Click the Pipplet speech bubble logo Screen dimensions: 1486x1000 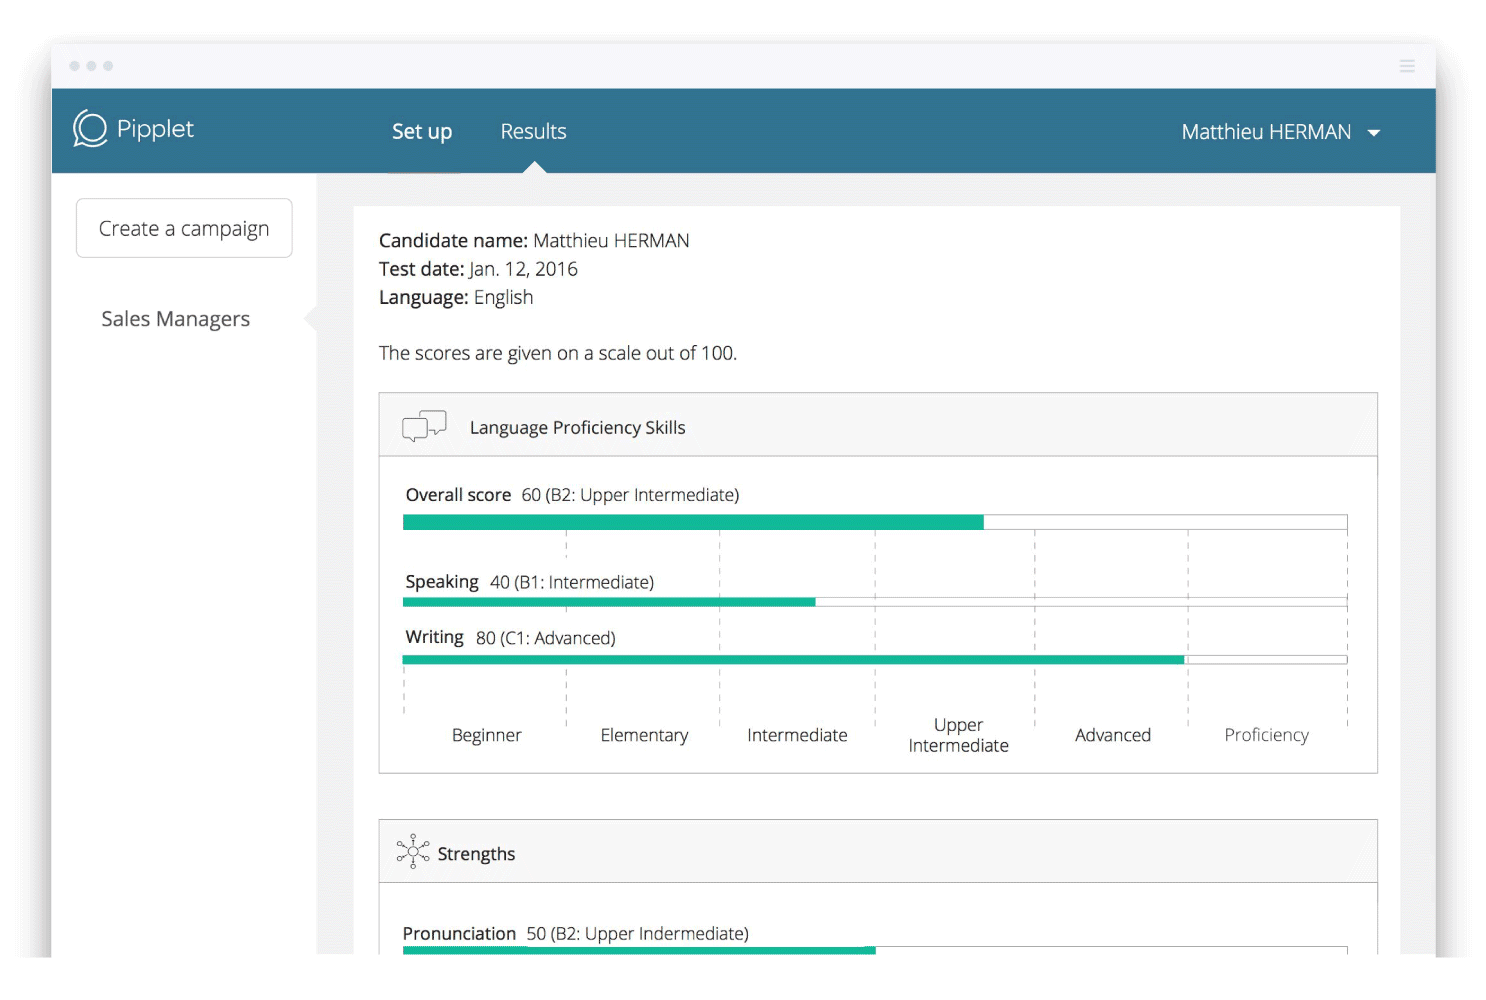tap(90, 129)
